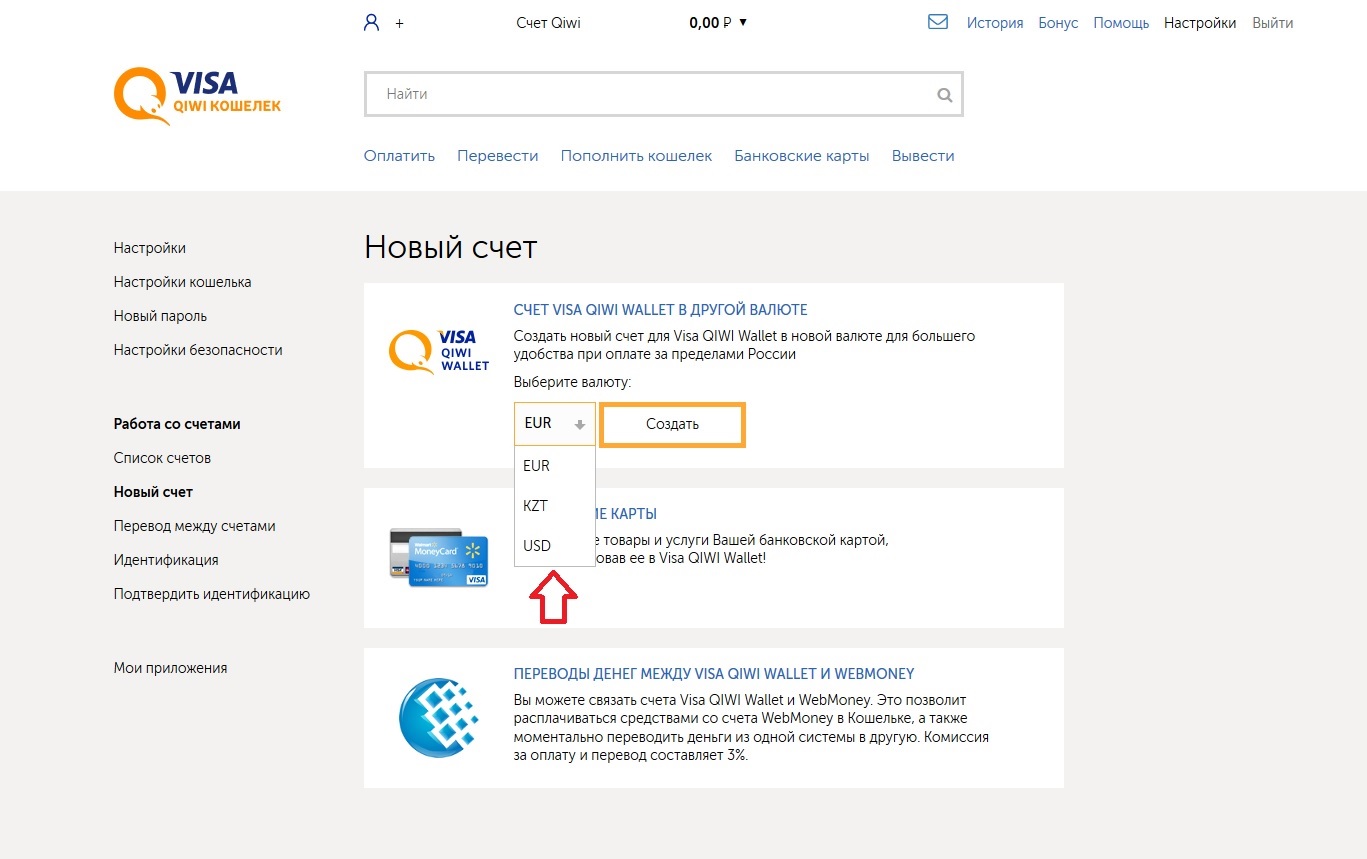Open Перевод между счетами in sidebar
The height and width of the screenshot is (859, 1367).
(x=194, y=526)
